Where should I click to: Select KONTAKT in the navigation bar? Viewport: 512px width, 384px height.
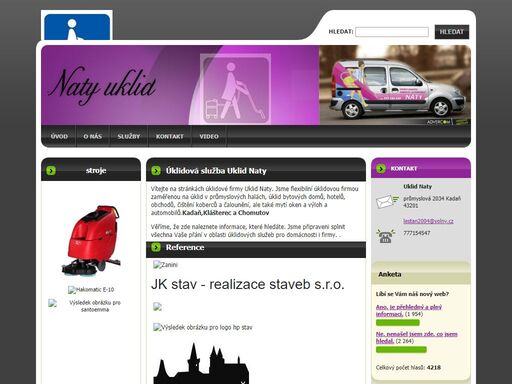click(170, 136)
